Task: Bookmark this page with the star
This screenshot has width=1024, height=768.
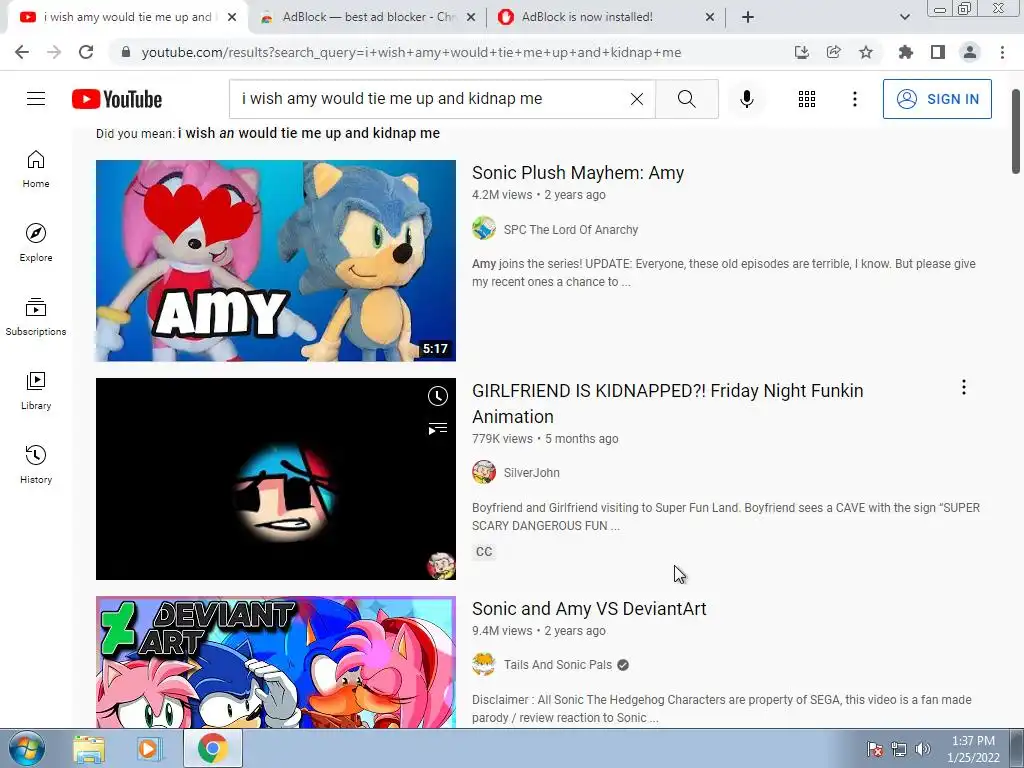Action: pos(865,52)
